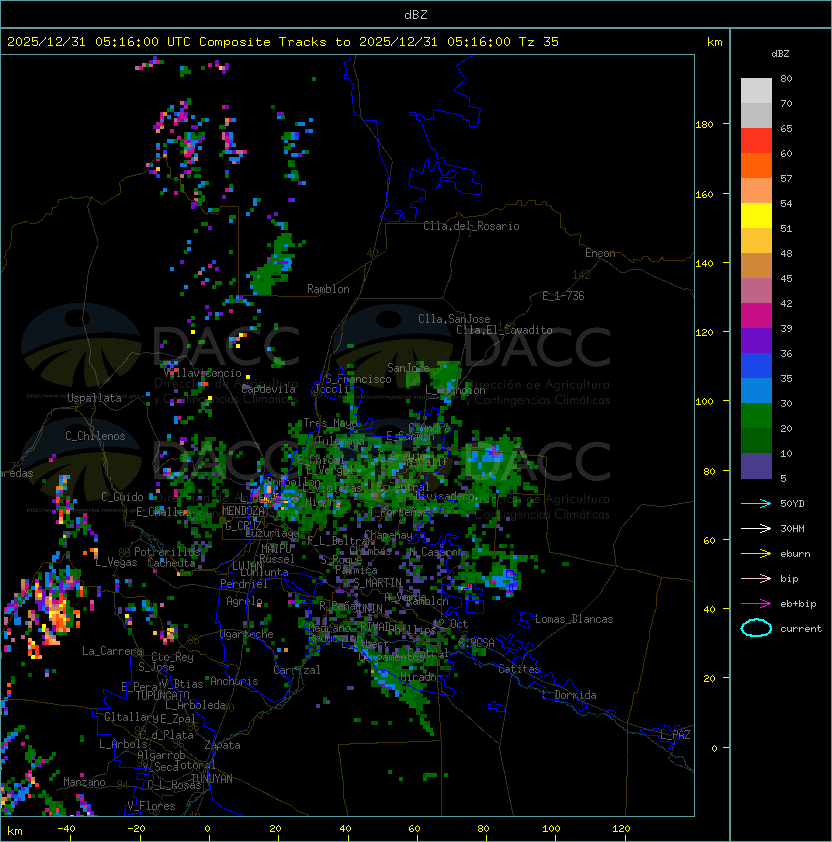
Task: Click the 'Zapata' place label
Action: tap(222, 745)
